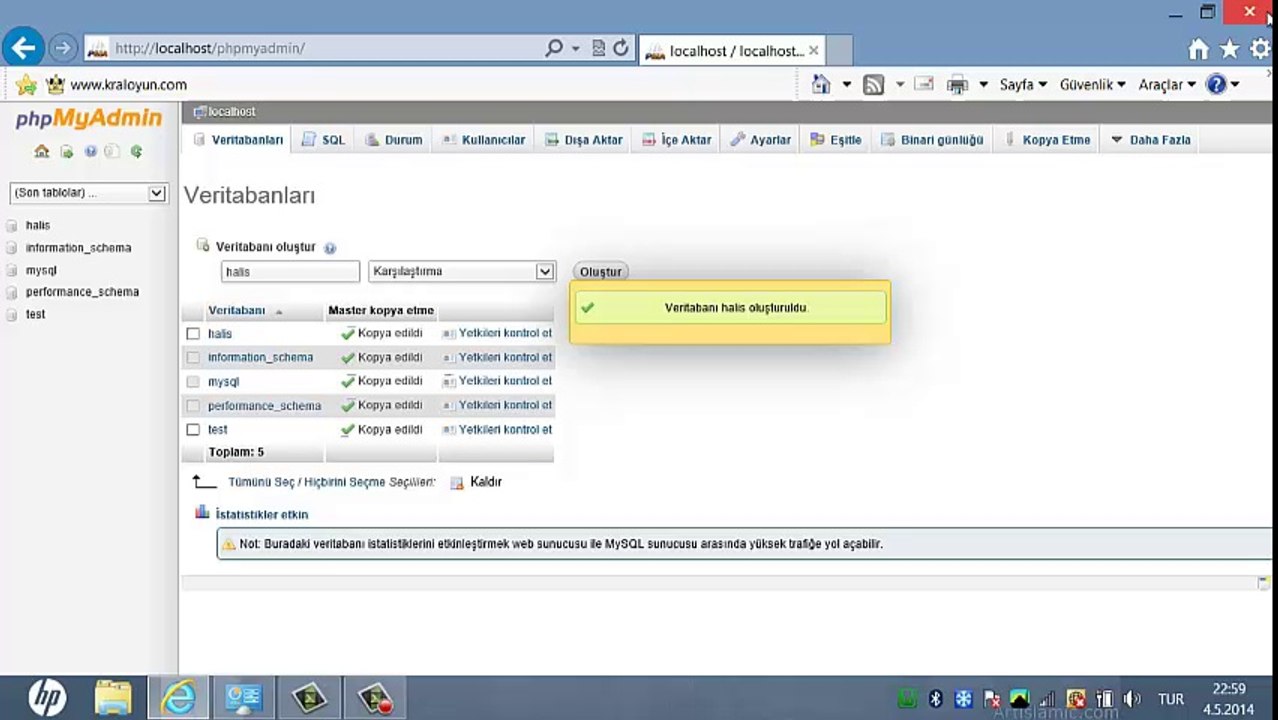Open the Binari günlüğü tab
The height and width of the screenshot is (720, 1278).
pyautogui.click(x=932, y=140)
